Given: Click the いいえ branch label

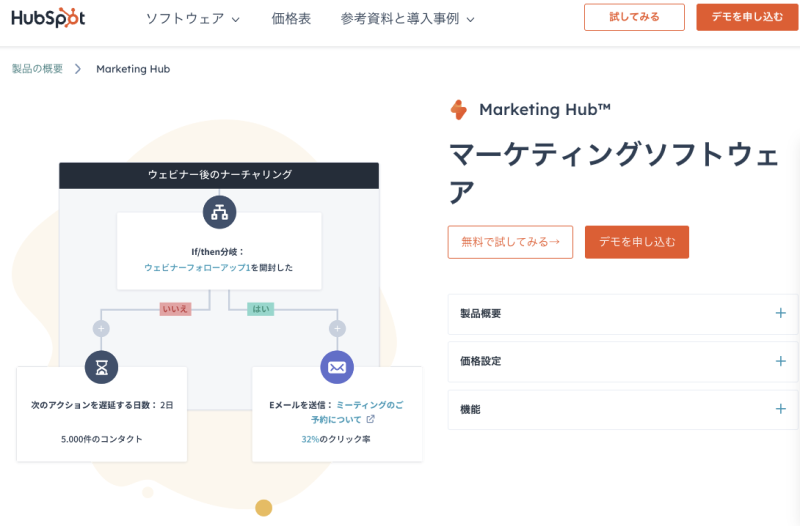Looking at the screenshot, I should [175, 309].
